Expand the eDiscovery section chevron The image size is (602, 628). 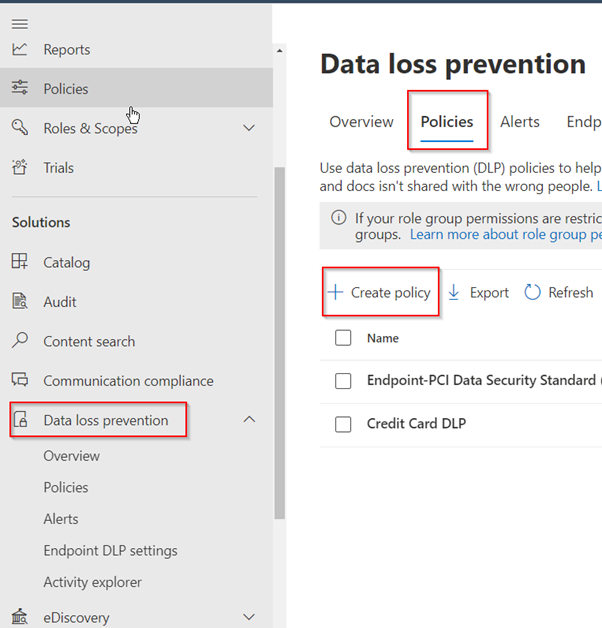tap(249, 618)
